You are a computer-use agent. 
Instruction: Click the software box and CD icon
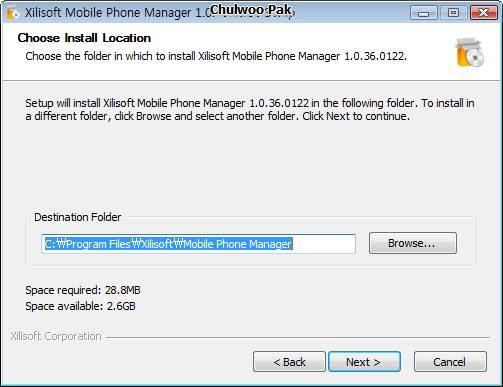point(469,52)
